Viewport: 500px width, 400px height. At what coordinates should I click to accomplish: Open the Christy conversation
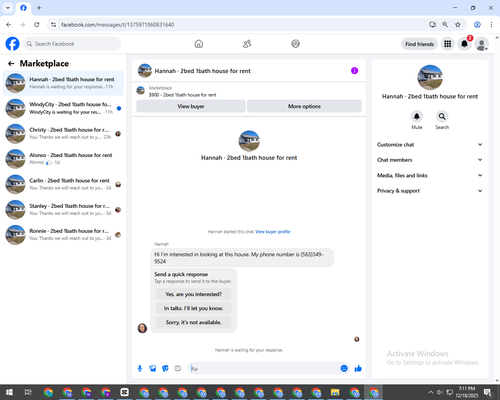tap(63, 133)
